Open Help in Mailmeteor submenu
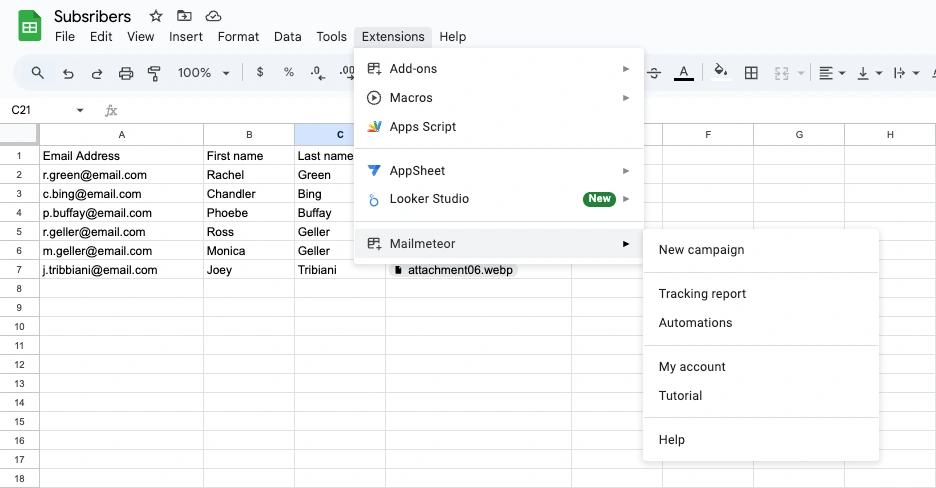 pos(760,440)
